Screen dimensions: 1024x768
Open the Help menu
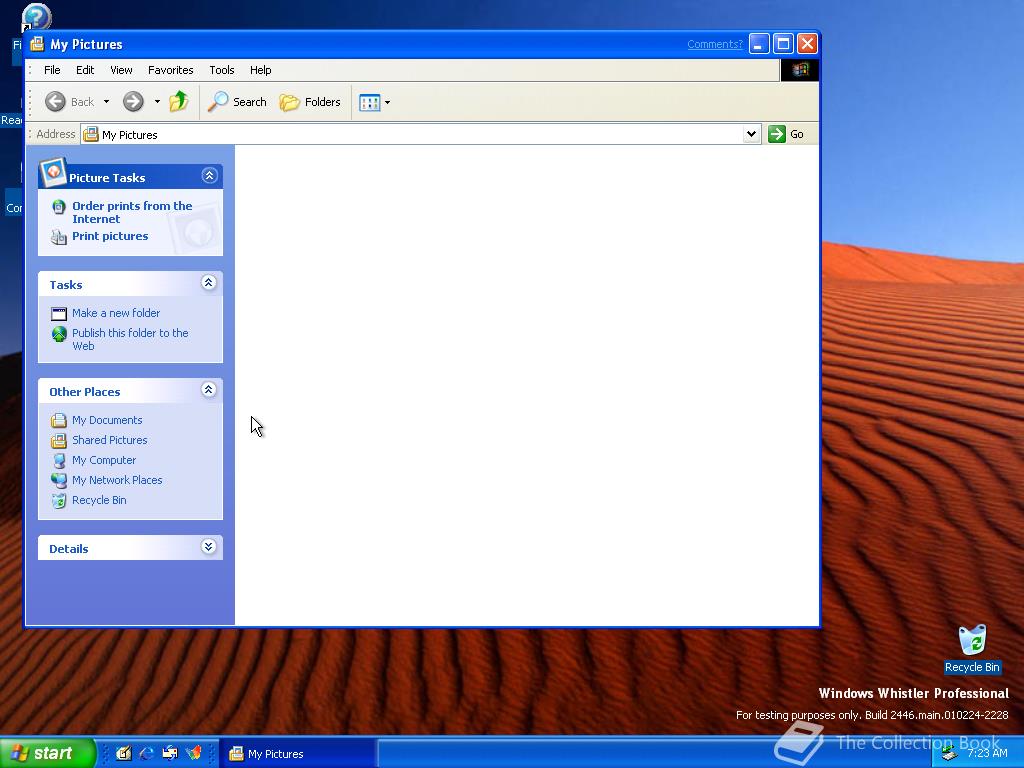(x=261, y=70)
